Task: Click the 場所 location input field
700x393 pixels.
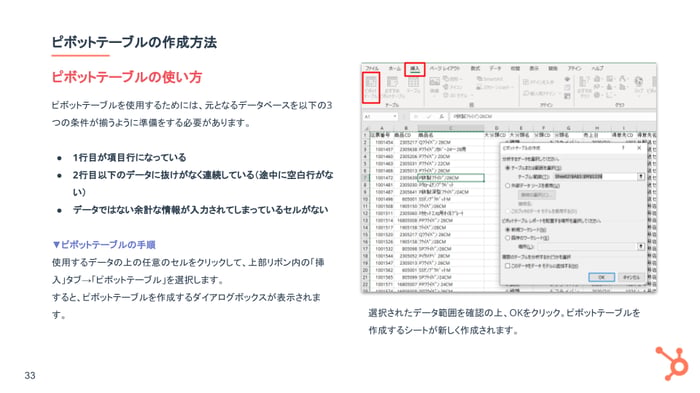Action: click(x=587, y=246)
